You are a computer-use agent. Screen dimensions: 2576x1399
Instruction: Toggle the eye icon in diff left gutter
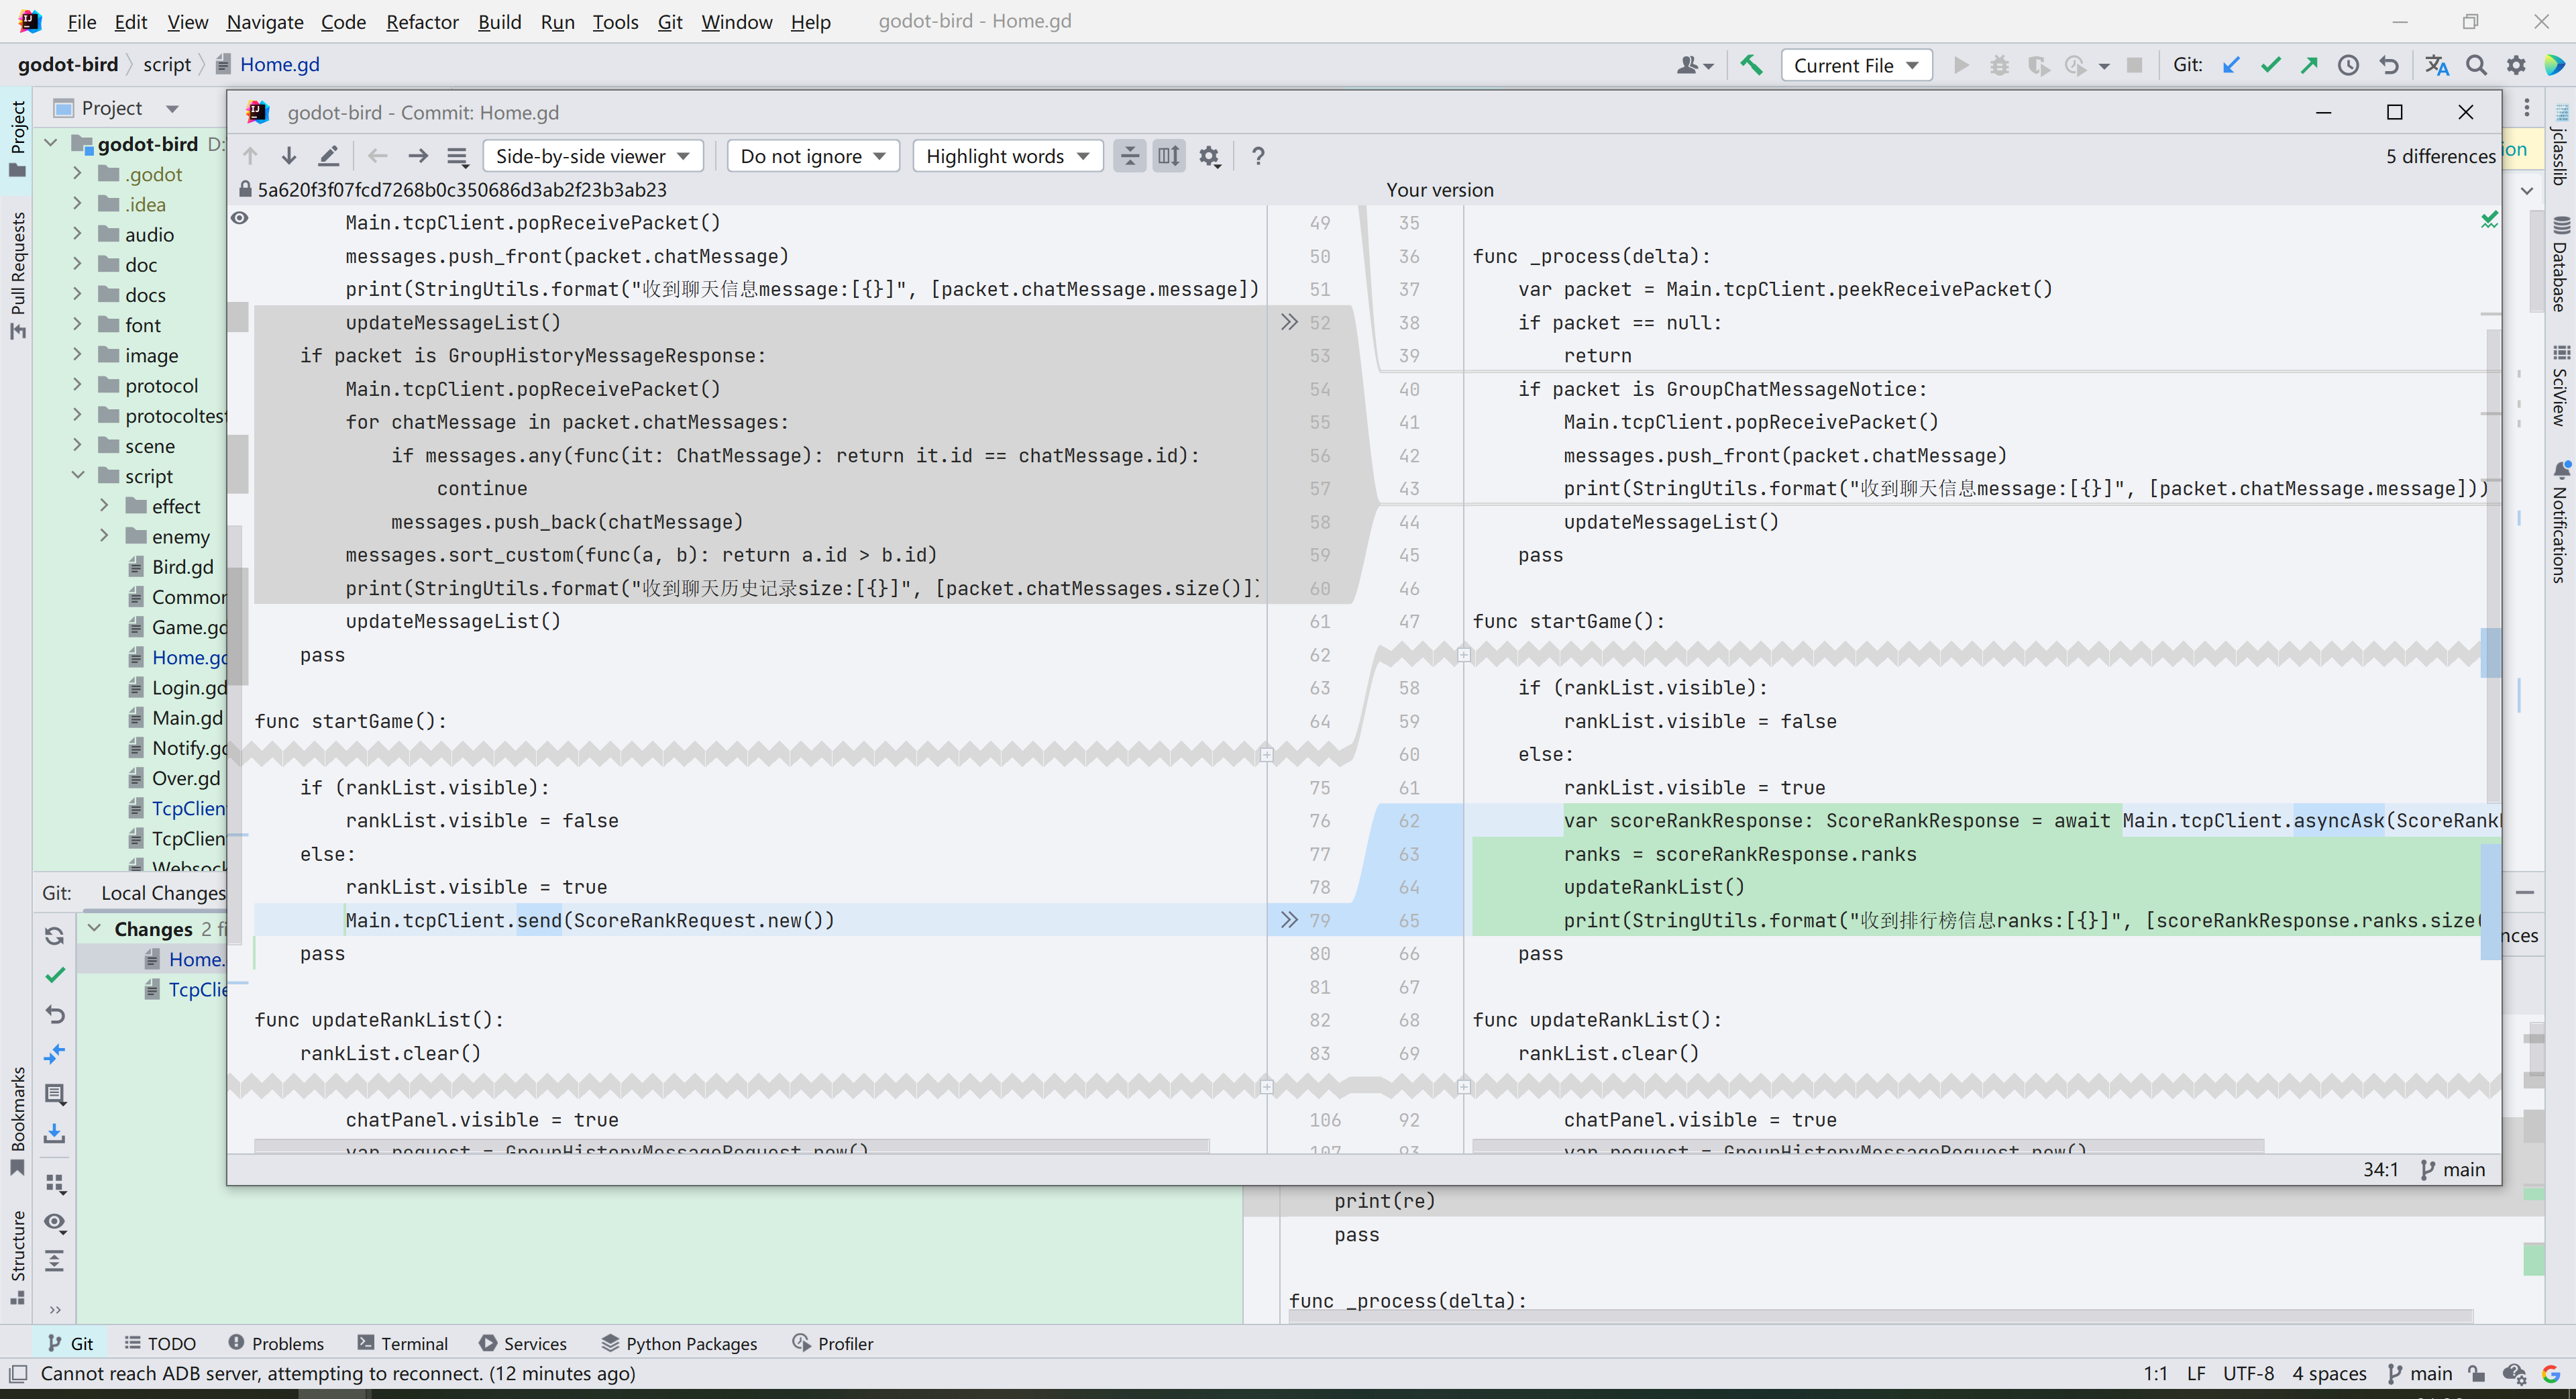pos(240,218)
